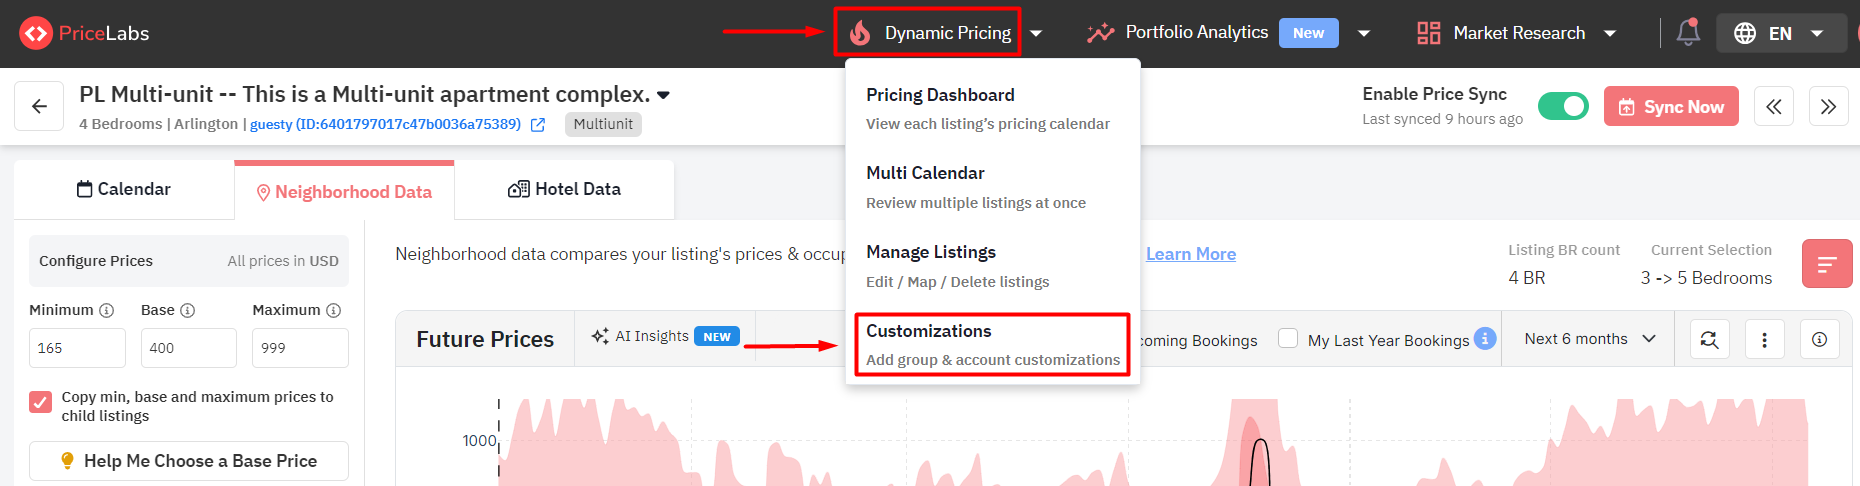Viewport: 1860px width, 486px height.
Task: Click the red filter lines button
Action: click(1827, 264)
